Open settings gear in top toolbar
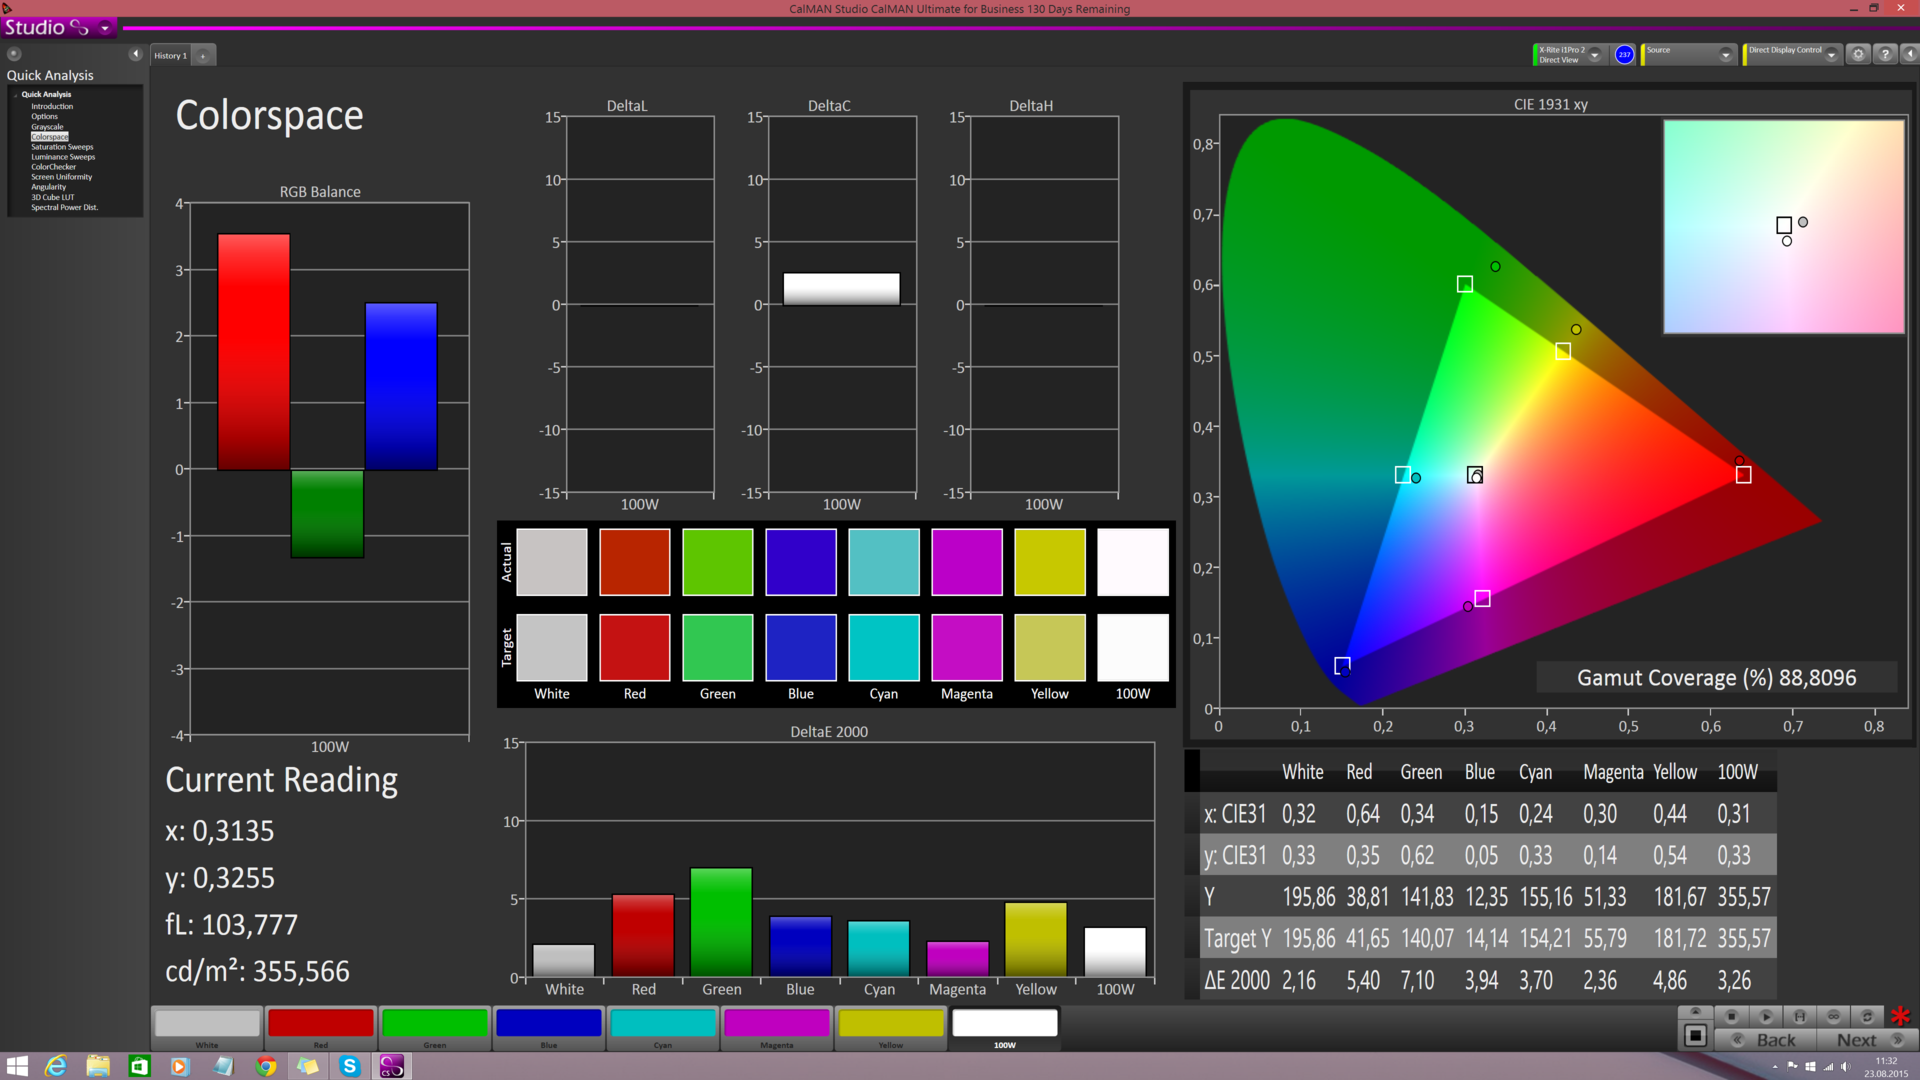 tap(1858, 55)
